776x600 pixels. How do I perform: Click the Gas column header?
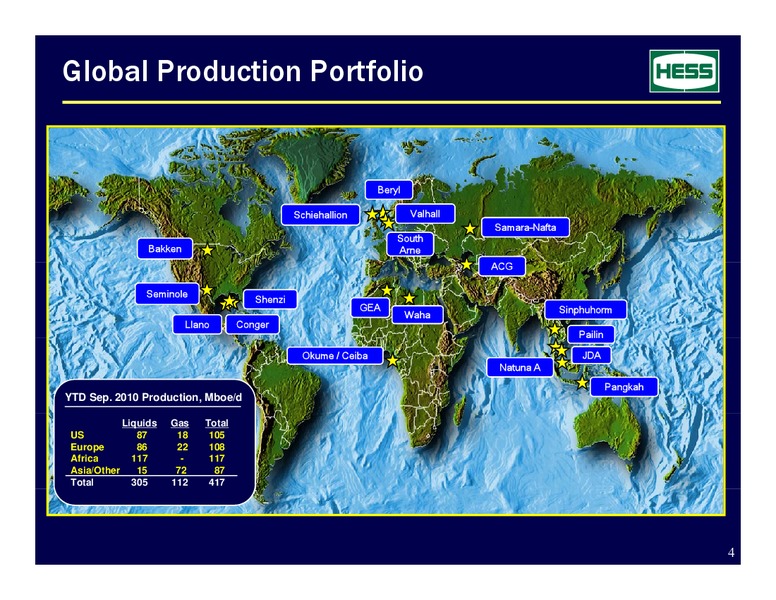[x=180, y=423]
